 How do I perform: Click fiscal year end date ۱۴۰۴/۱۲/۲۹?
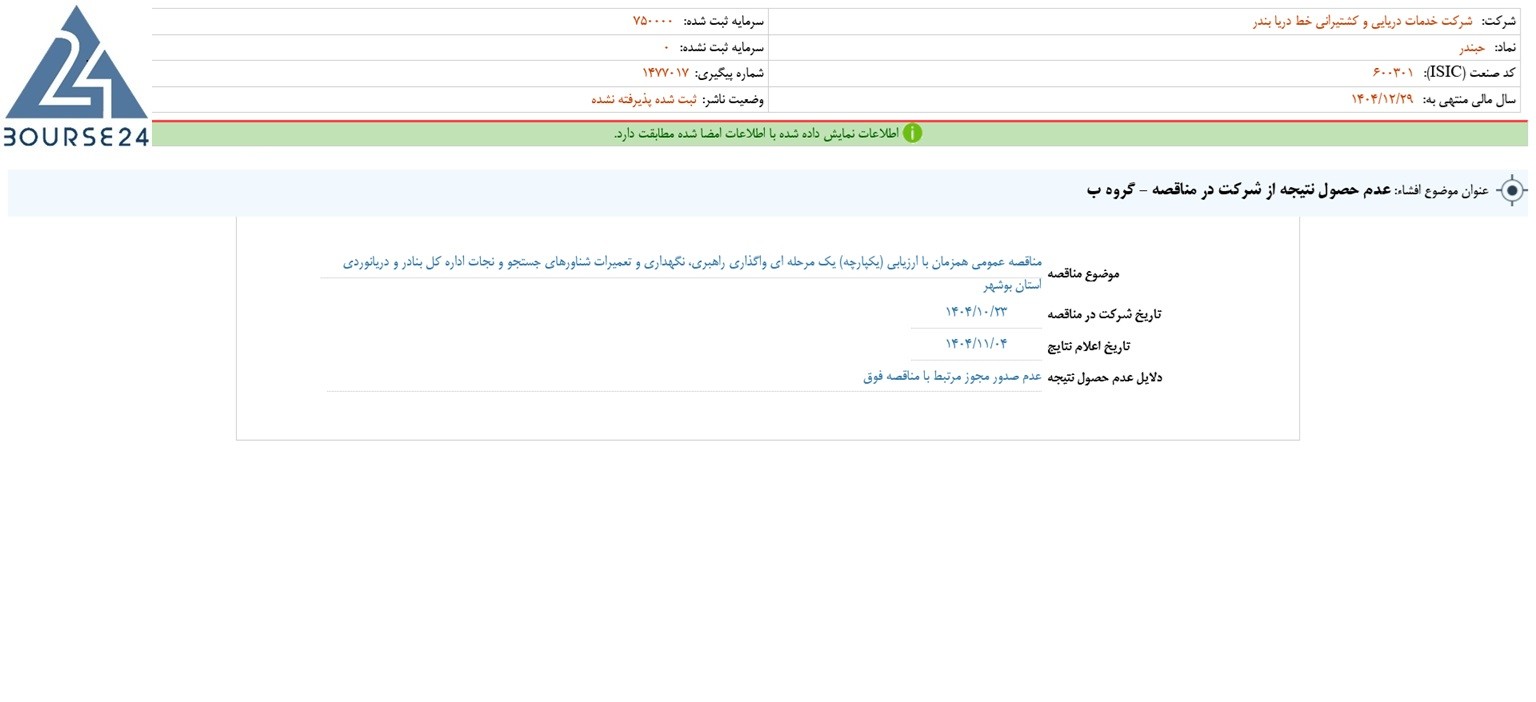(x=1383, y=99)
